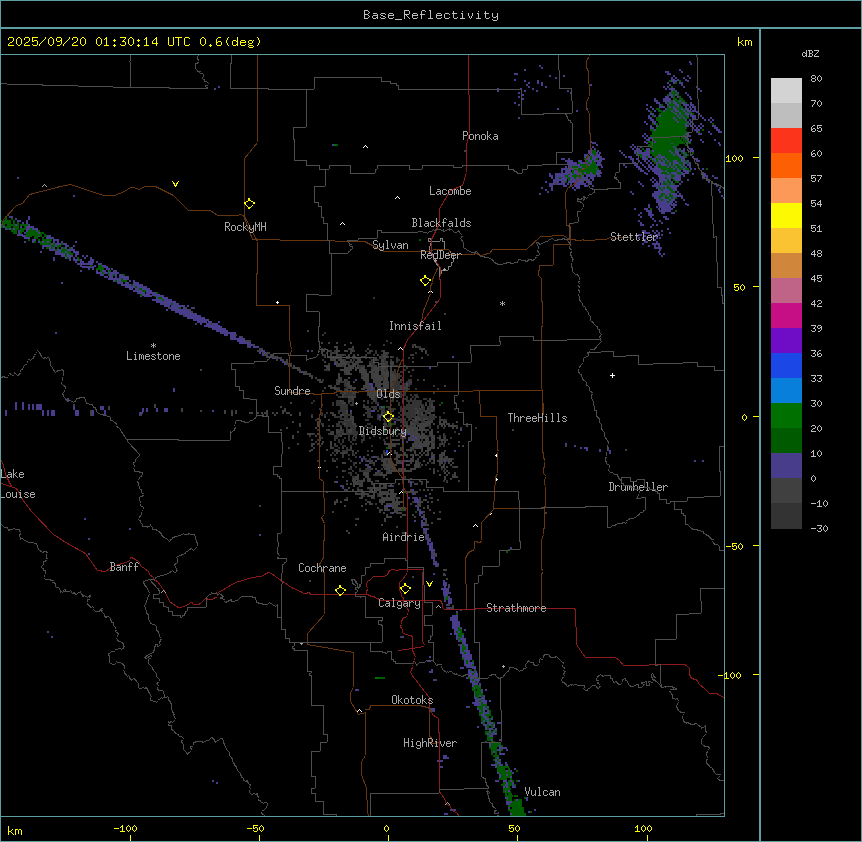Click the yellow diamond marker above RockyMH

pos(249,203)
